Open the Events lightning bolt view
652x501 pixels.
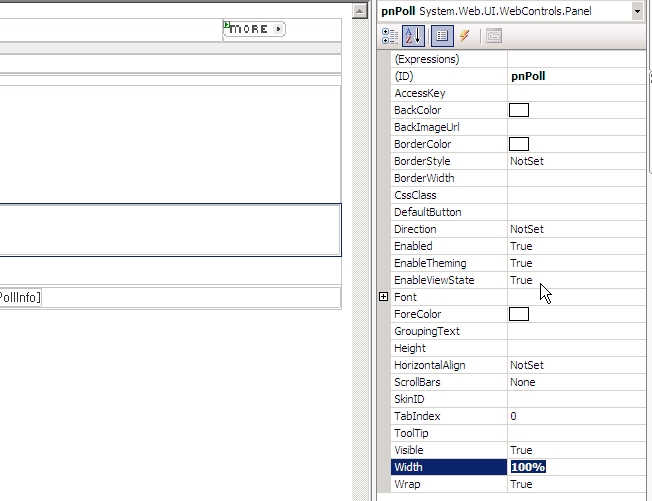(464, 36)
